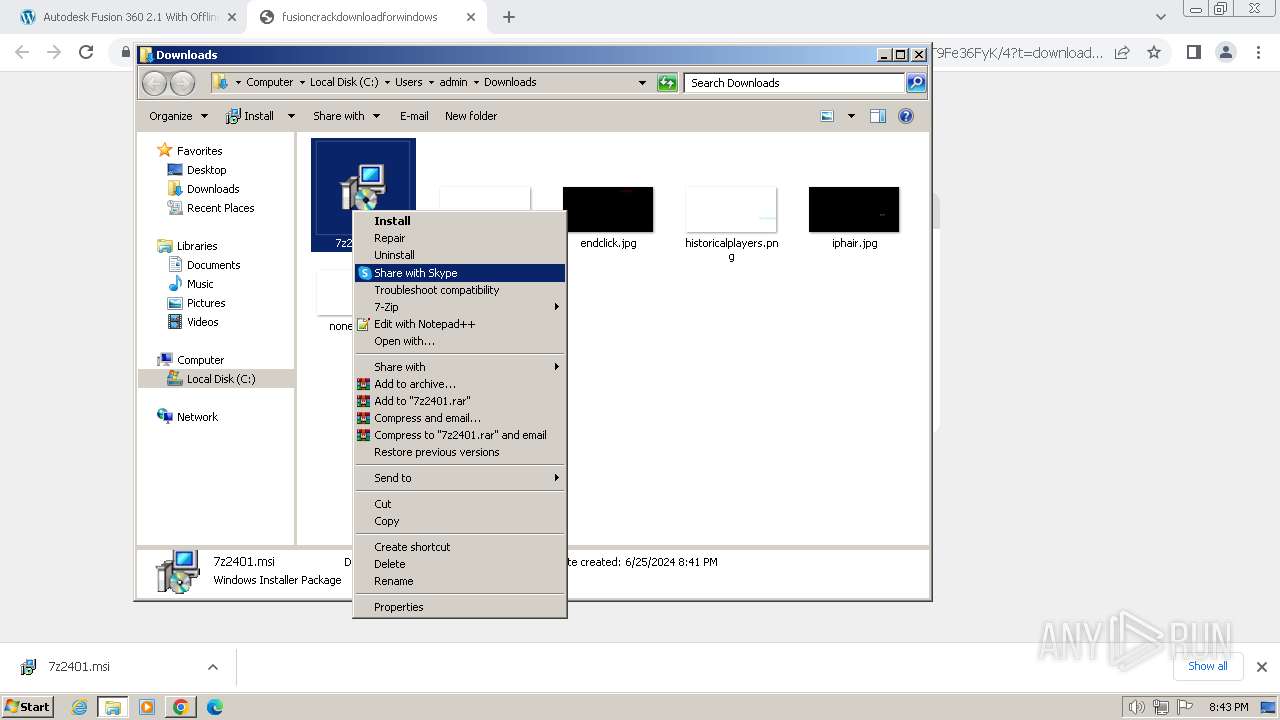Viewport: 1280px width, 720px height.
Task: Select Pictures library
Action: pyautogui.click(x=205, y=303)
